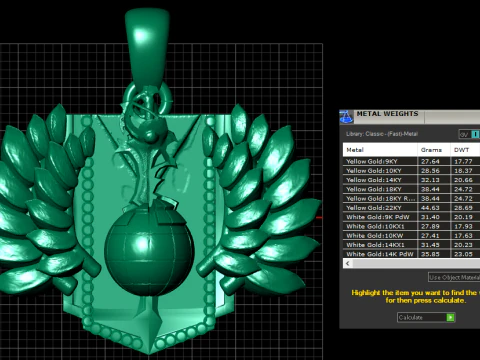Click the Metal Weights flask icon
The height and width of the screenshot is (360, 480).
tap(346, 117)
